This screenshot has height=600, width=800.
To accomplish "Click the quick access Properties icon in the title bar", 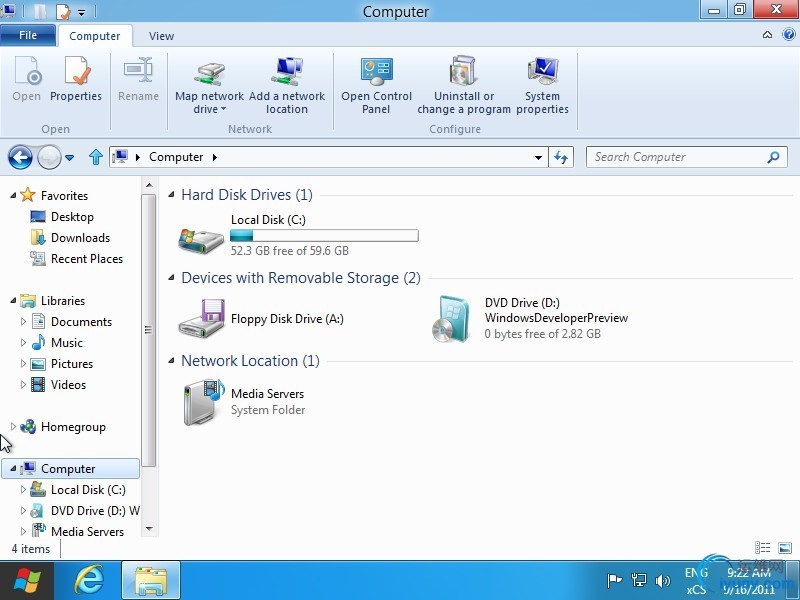I will pyautogui.click(x=63, y=11).
